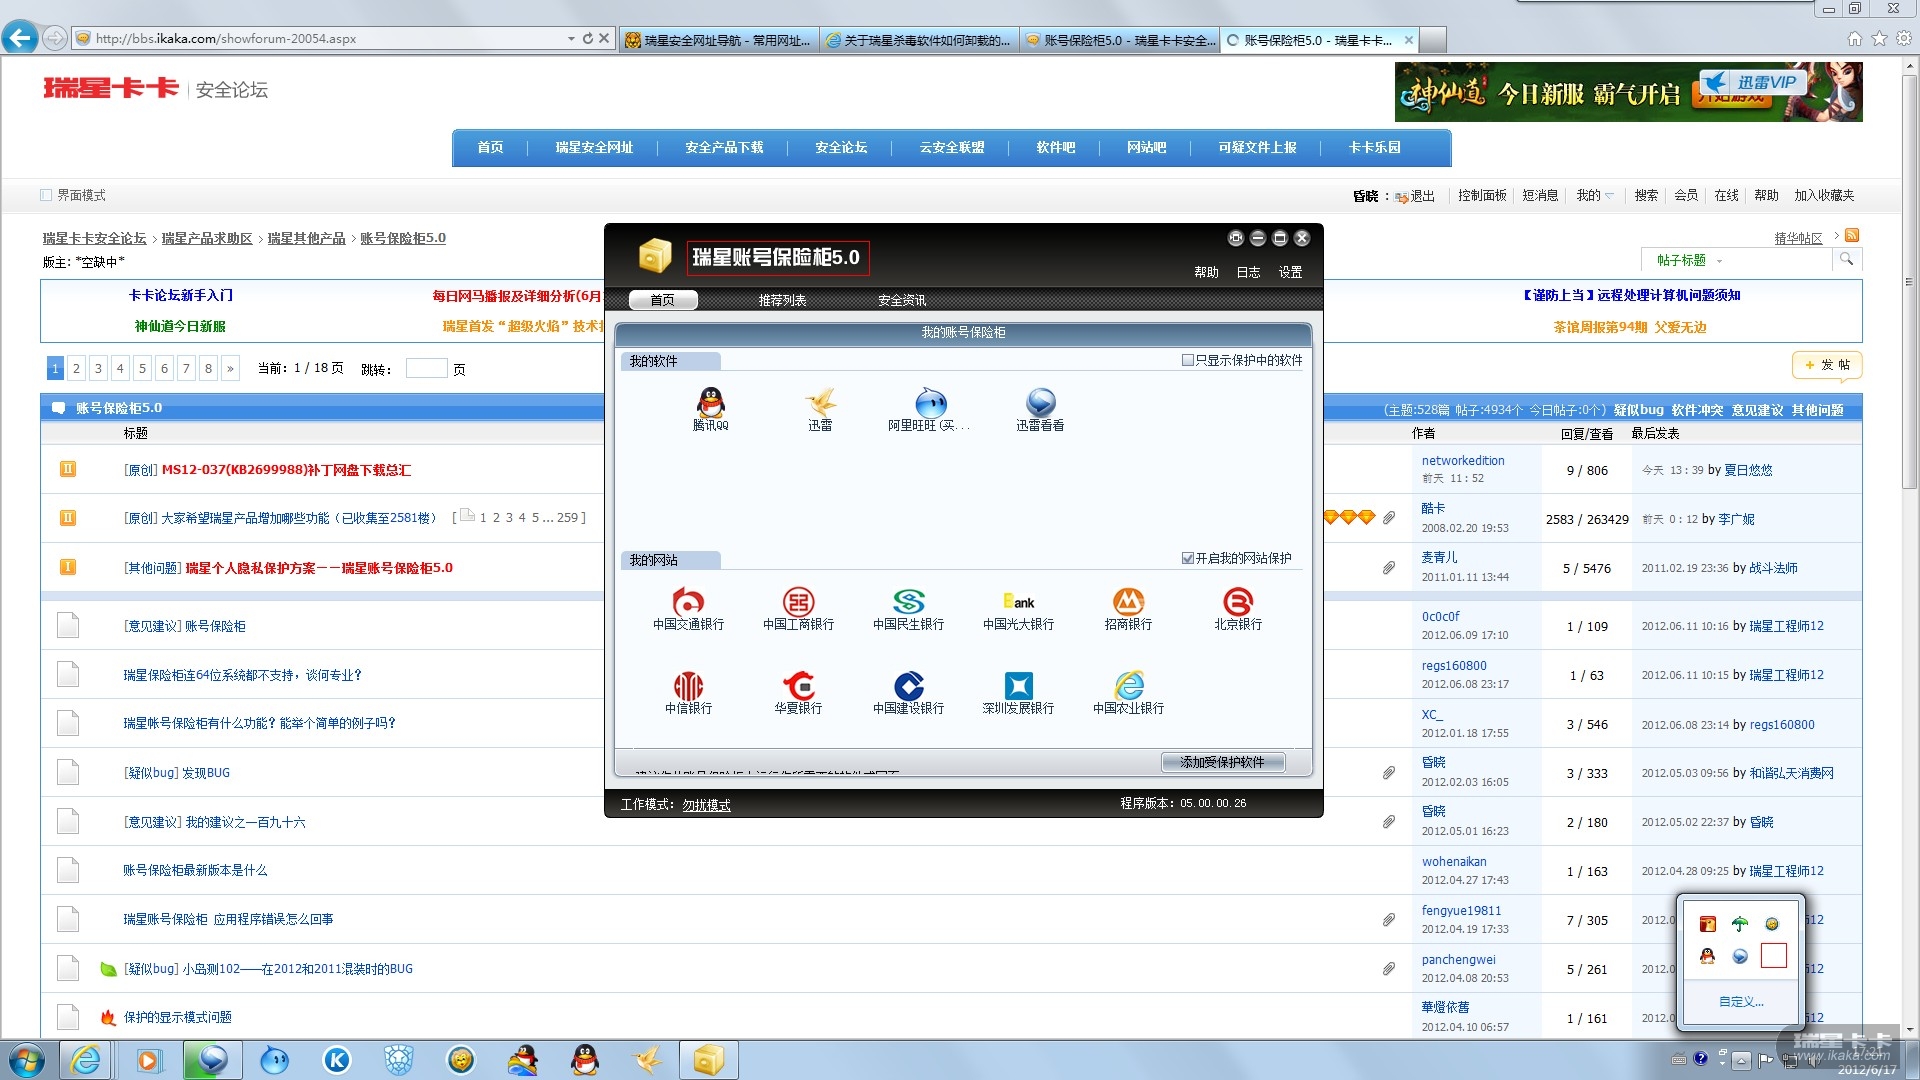Screen dimensions: 1920x1080
Task: Click the 华夏银行 bank icon
Action: [x=798, y=686]
